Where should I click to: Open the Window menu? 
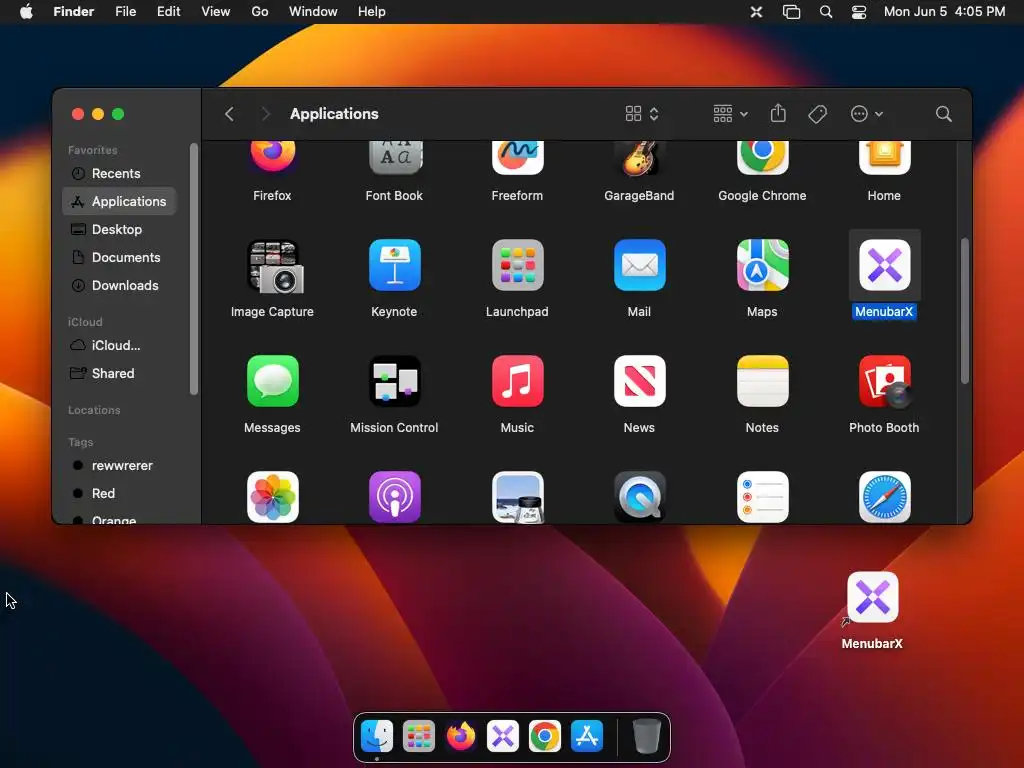(x=313, y=12)
